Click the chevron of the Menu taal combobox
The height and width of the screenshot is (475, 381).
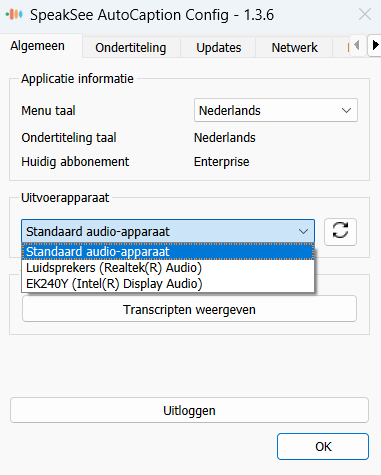click(x=347, y=110)
